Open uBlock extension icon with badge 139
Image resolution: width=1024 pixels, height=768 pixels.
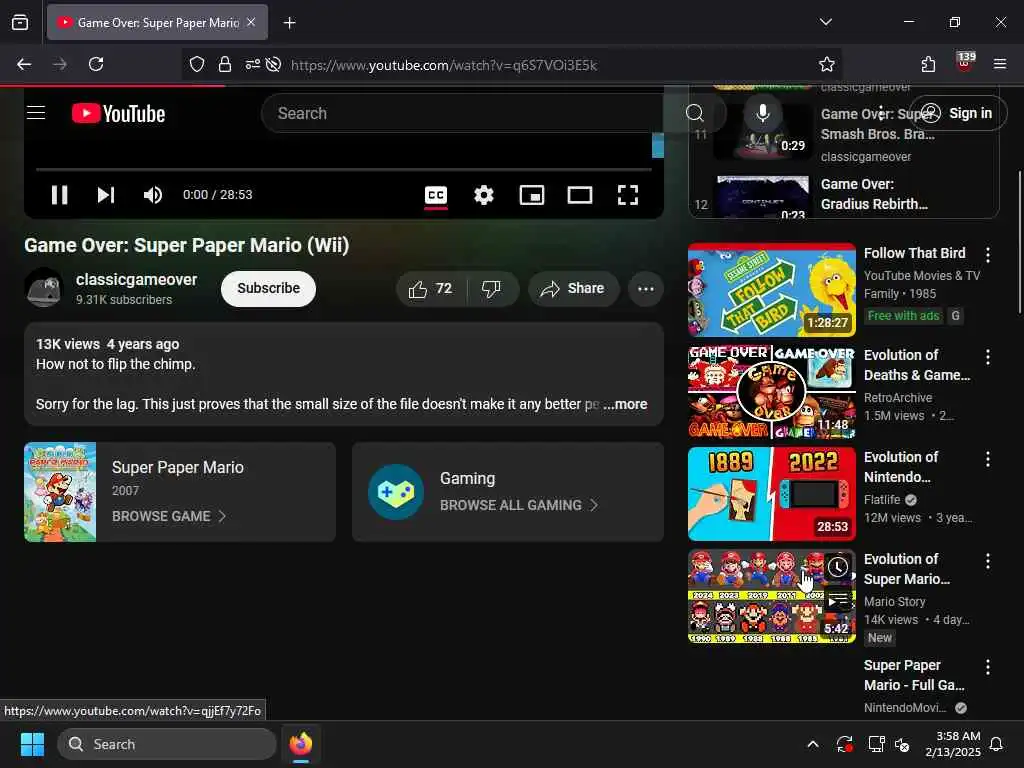tap(965, 63)
